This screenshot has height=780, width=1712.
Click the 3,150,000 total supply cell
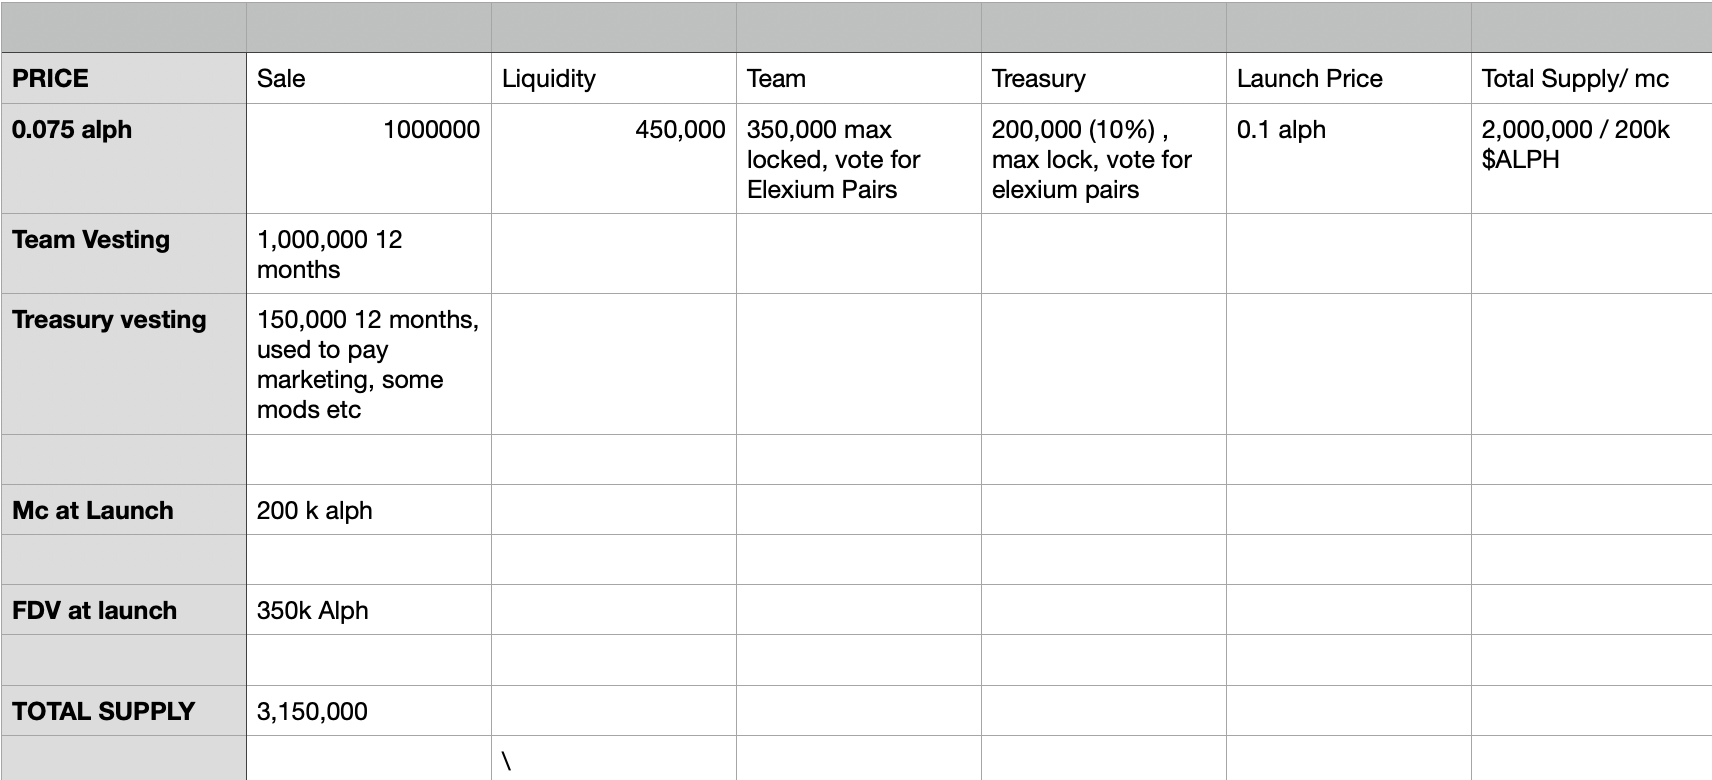[x=368, y=711]
